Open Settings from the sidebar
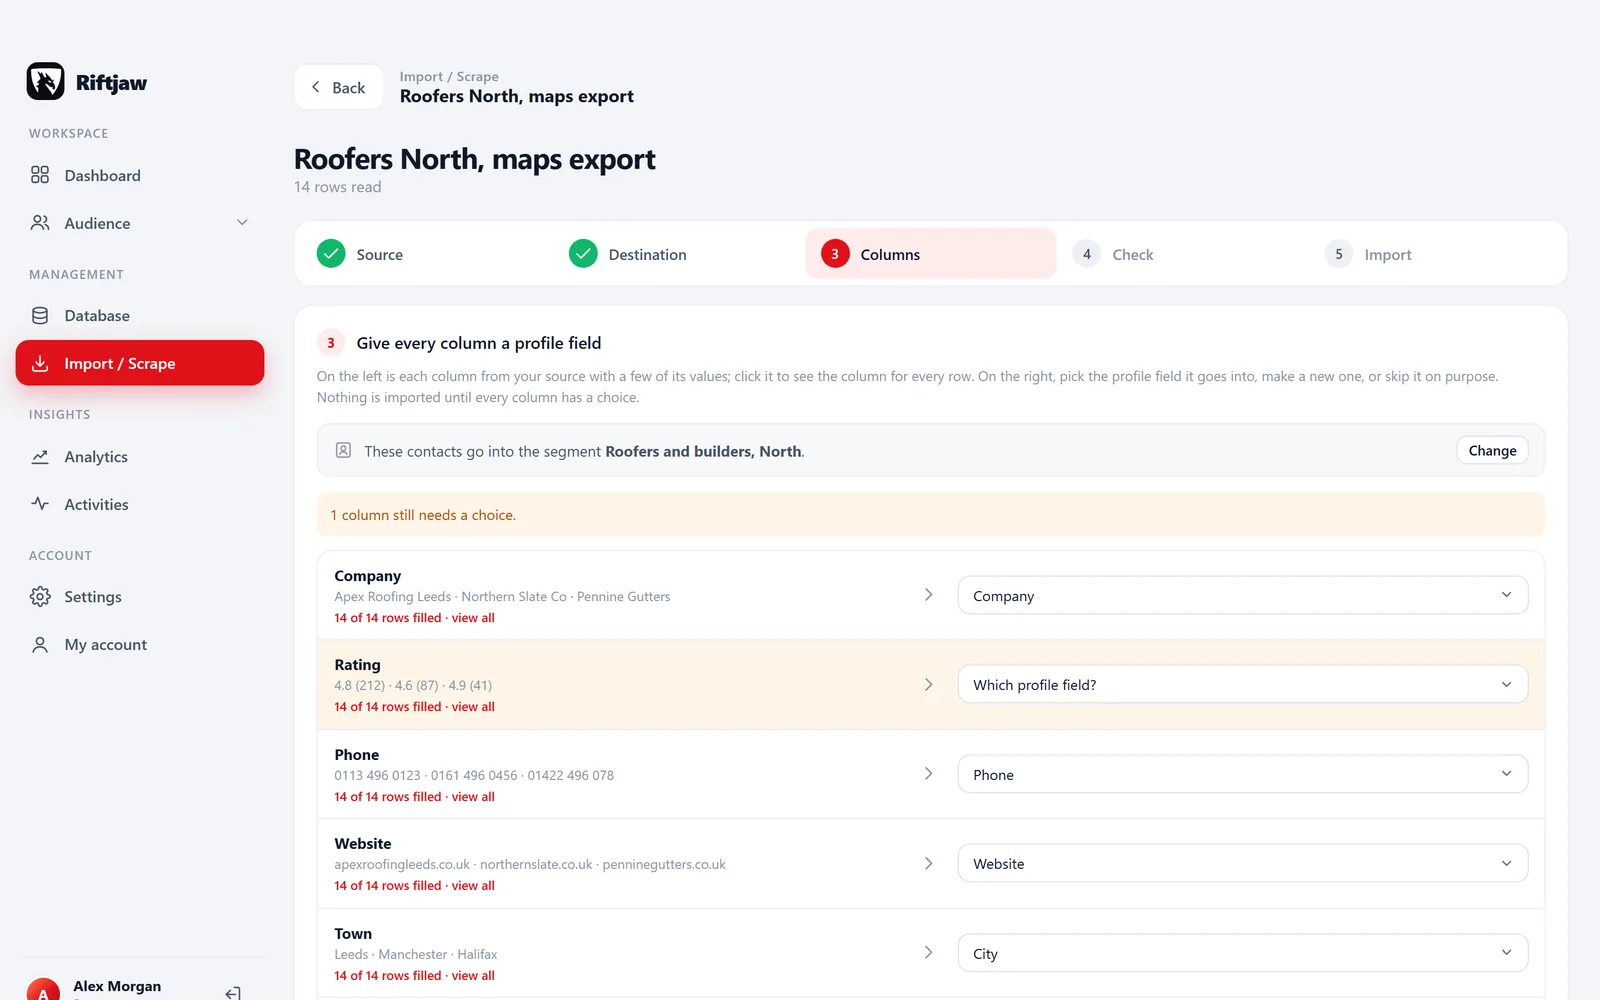This screenshot has height=1000, width=1600. pyautogui.click(x=140, y=597)
